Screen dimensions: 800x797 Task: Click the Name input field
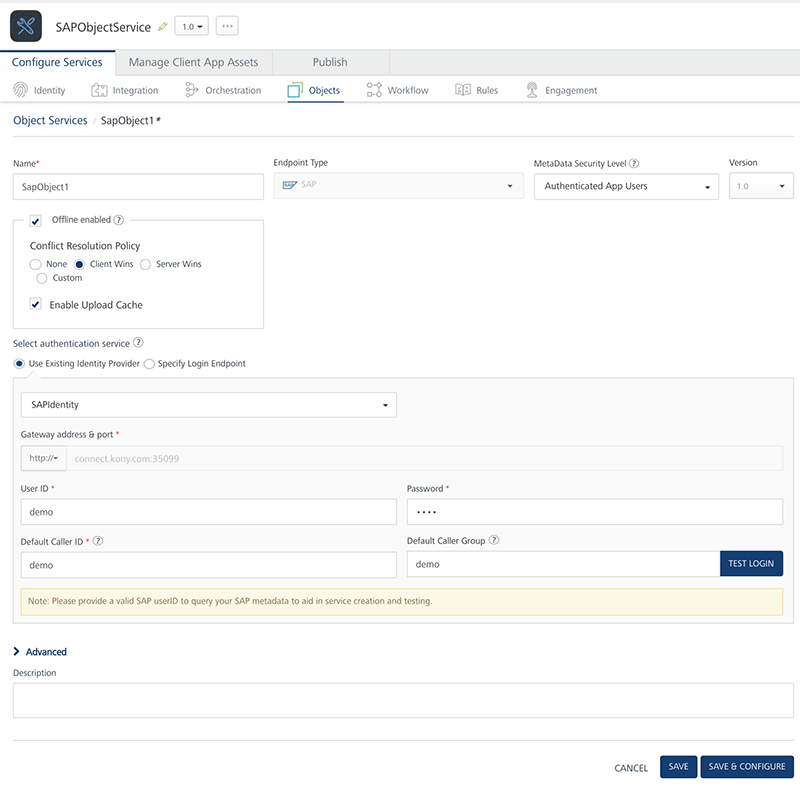pyautogui.click(x=138, y=187)
